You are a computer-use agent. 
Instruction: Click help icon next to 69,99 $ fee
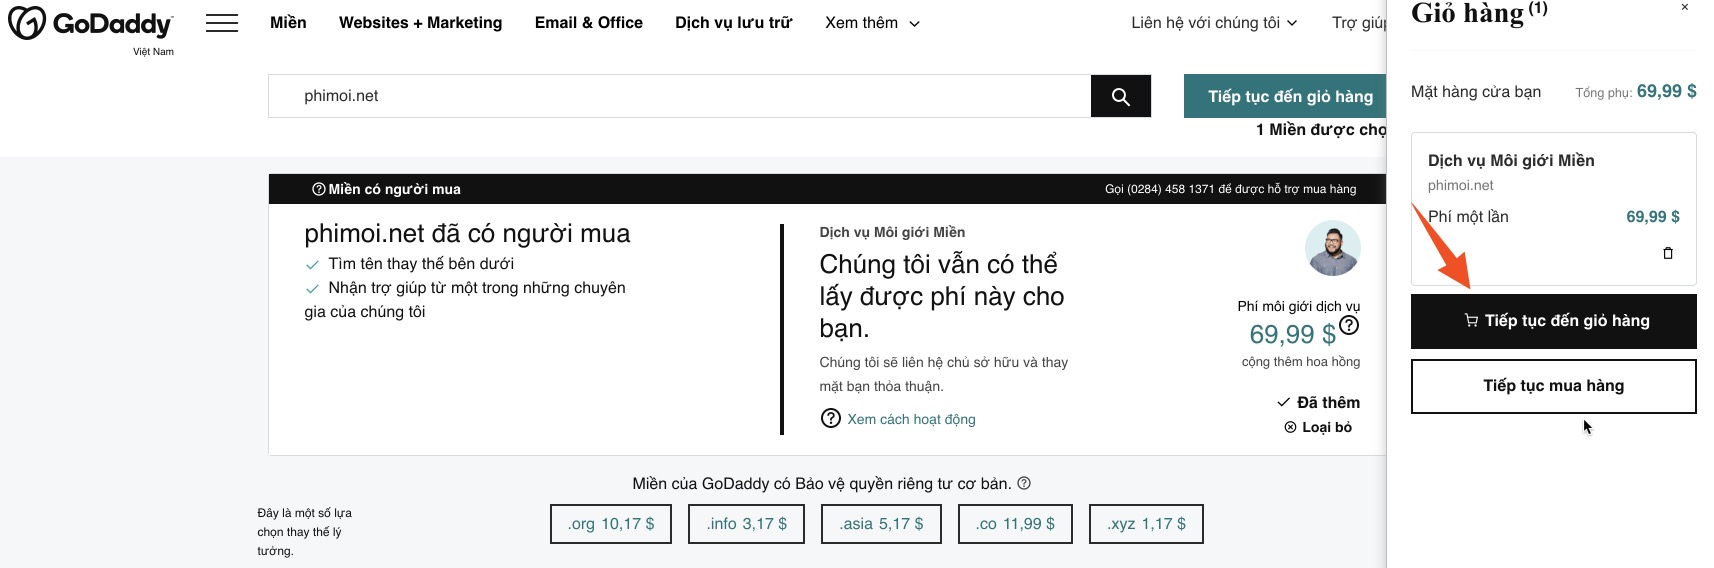pos(1349,325)
